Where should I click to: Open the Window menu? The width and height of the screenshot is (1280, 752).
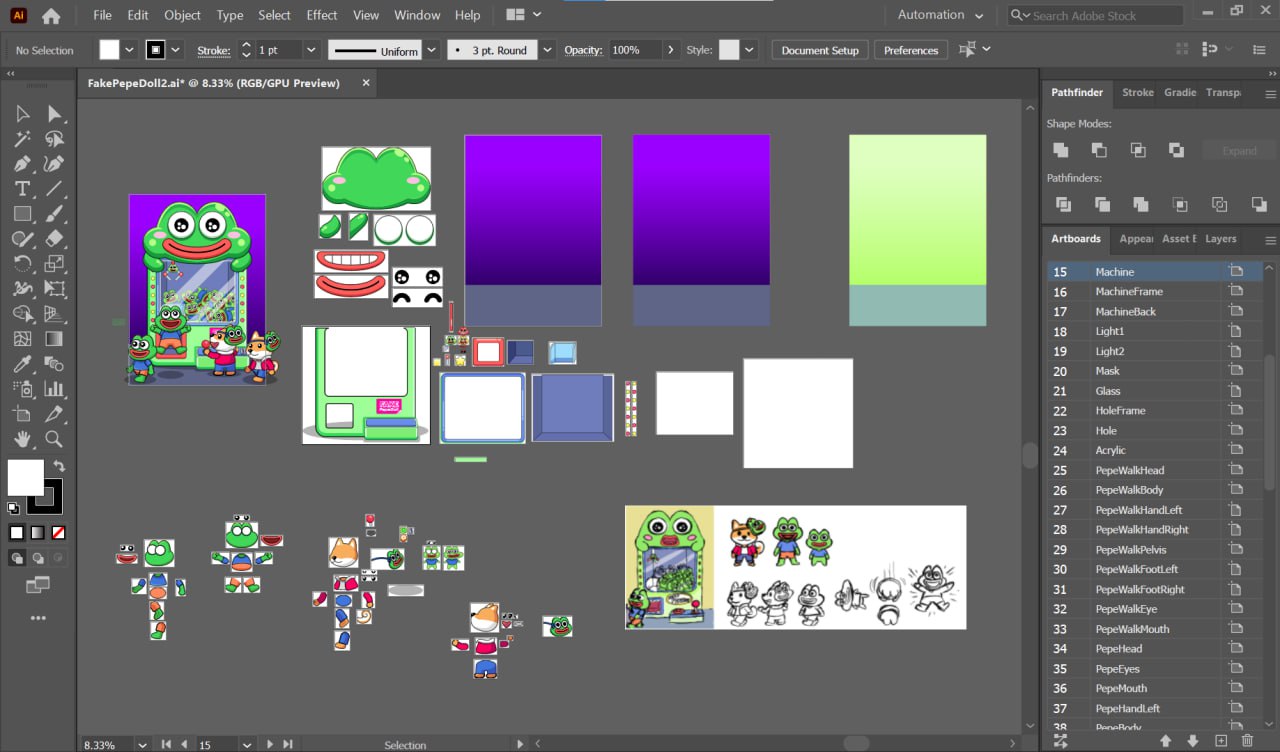tap(417, 15)
